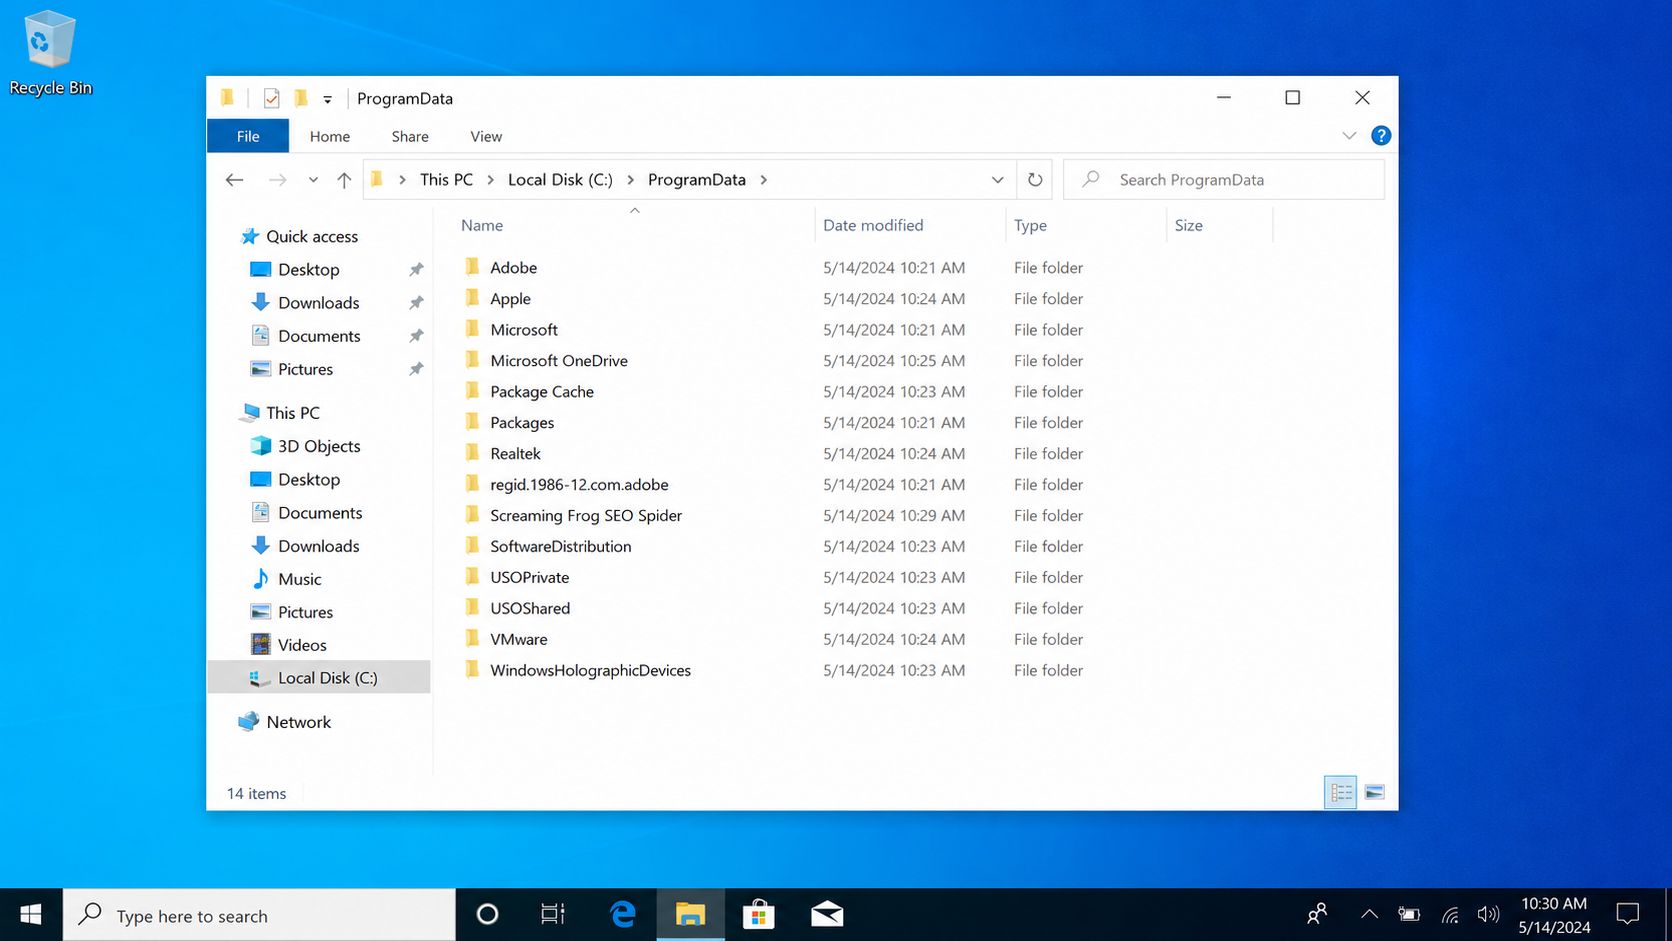This screenshot has height=941, width=1672.
Task: Select the SoftwareDistribution folder
Action: click(x=561, y=547)
